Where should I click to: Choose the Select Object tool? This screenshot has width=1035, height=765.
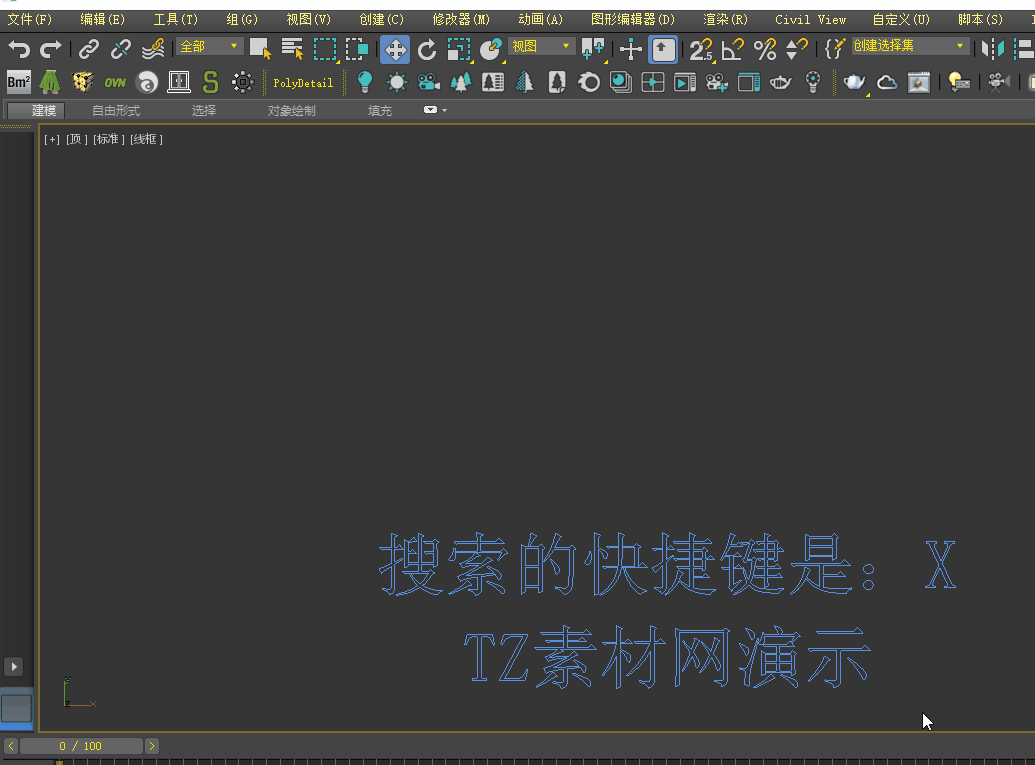(x=260, y=49)
